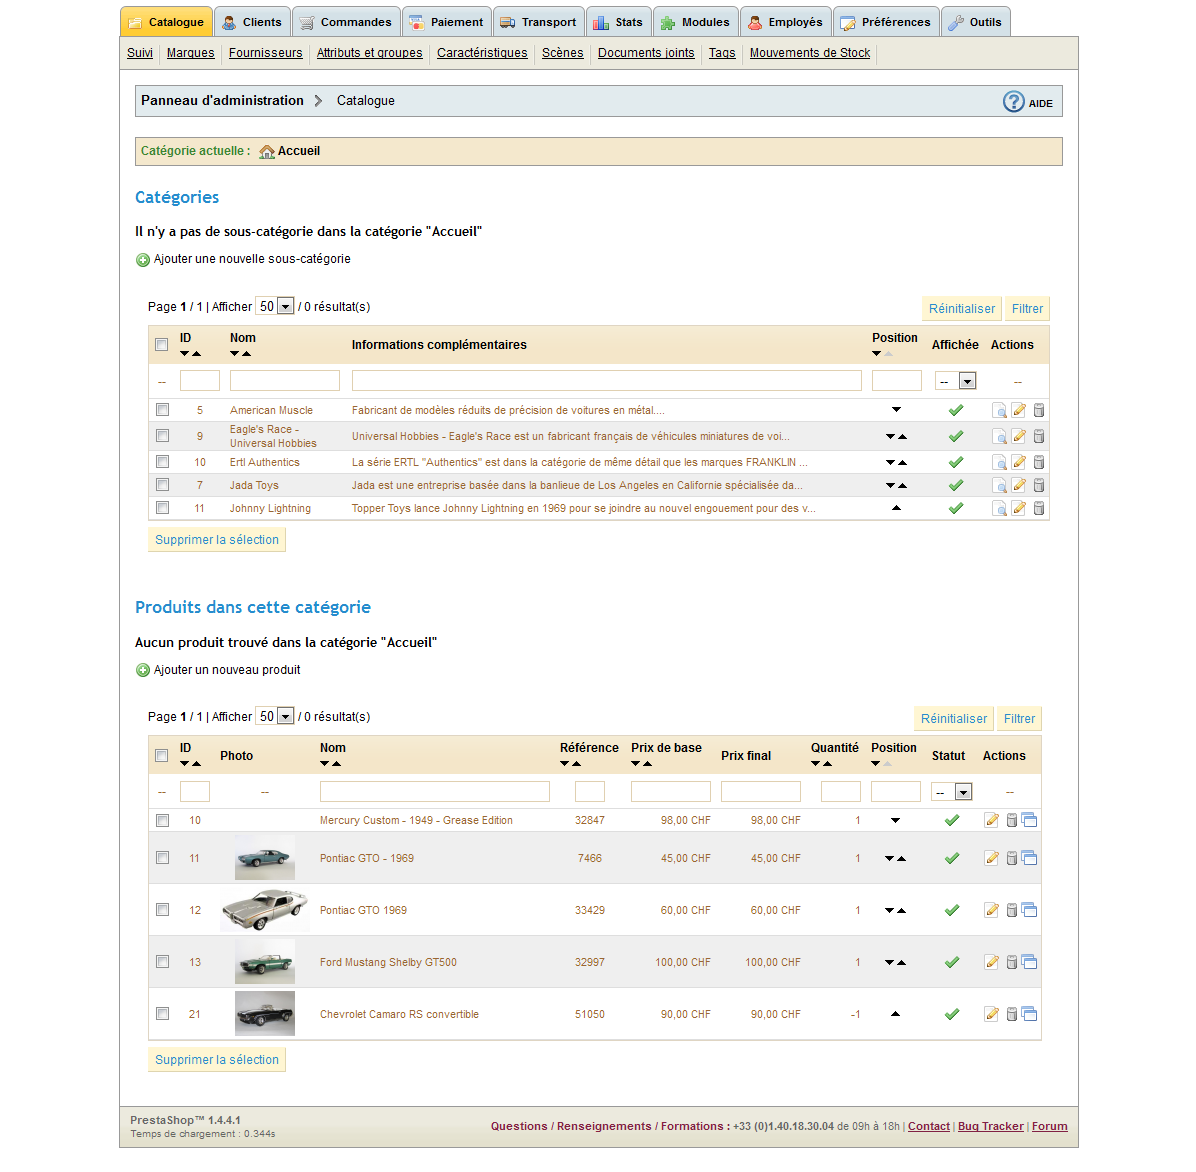The image size is (1196, 1172).
Task: Open categories results-per-page dropdown
Action: [x=275, y=307]
